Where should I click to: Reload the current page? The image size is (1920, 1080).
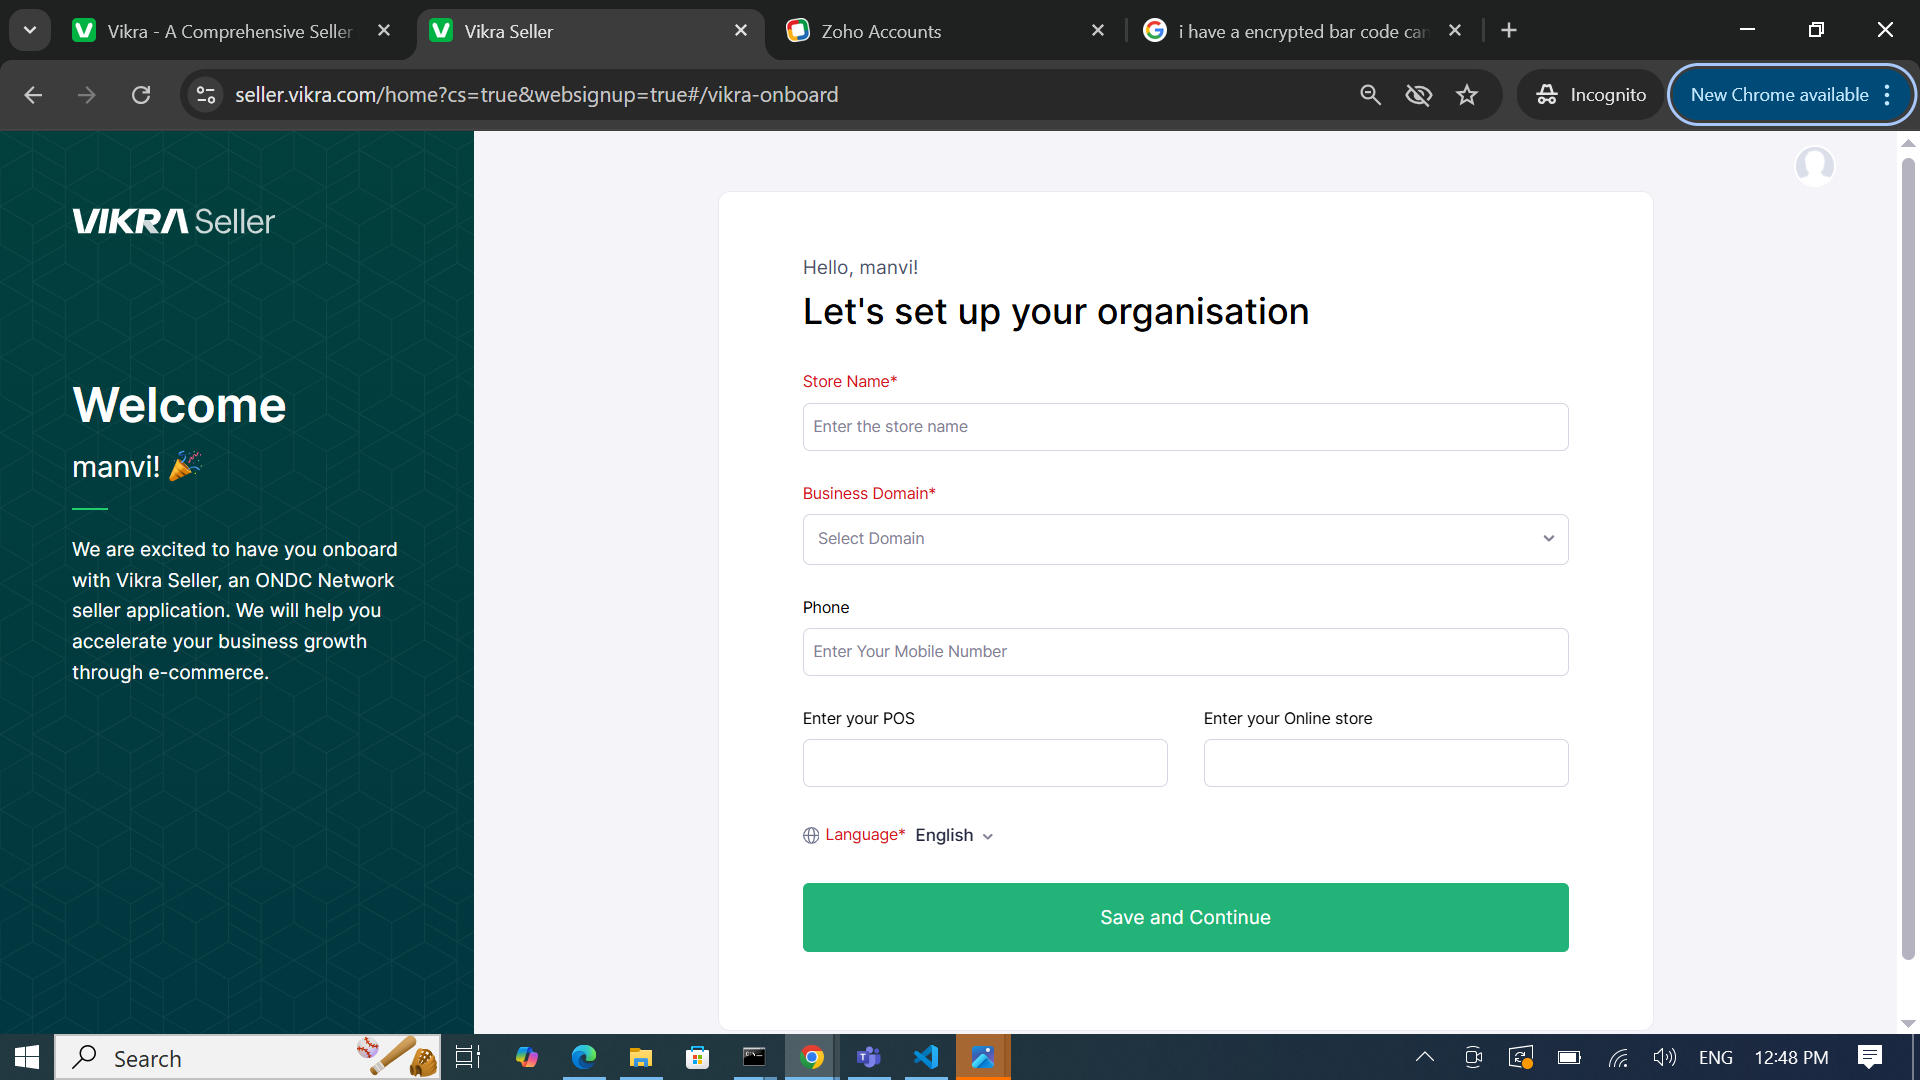coord(141,95)
